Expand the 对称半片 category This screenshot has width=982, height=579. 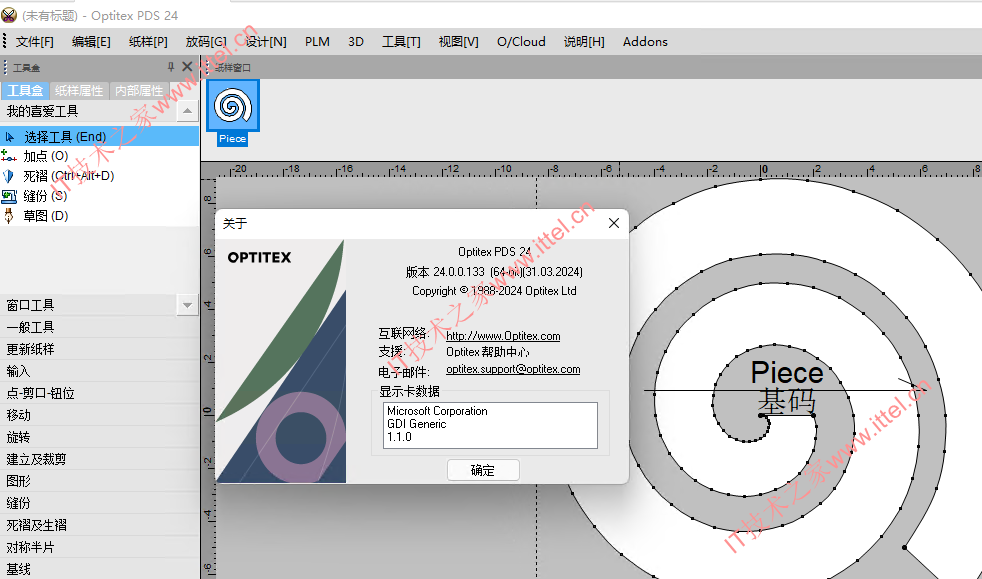coord(100,546)
